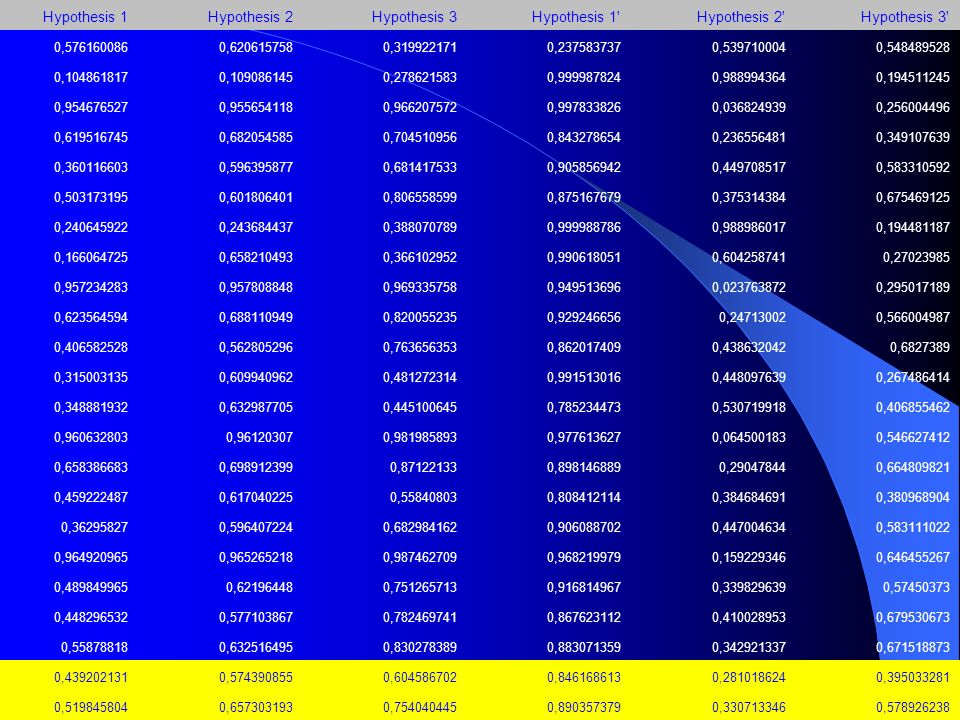Select the cell 0,459222487
This screenshot has width=960, height=720.
91,497
